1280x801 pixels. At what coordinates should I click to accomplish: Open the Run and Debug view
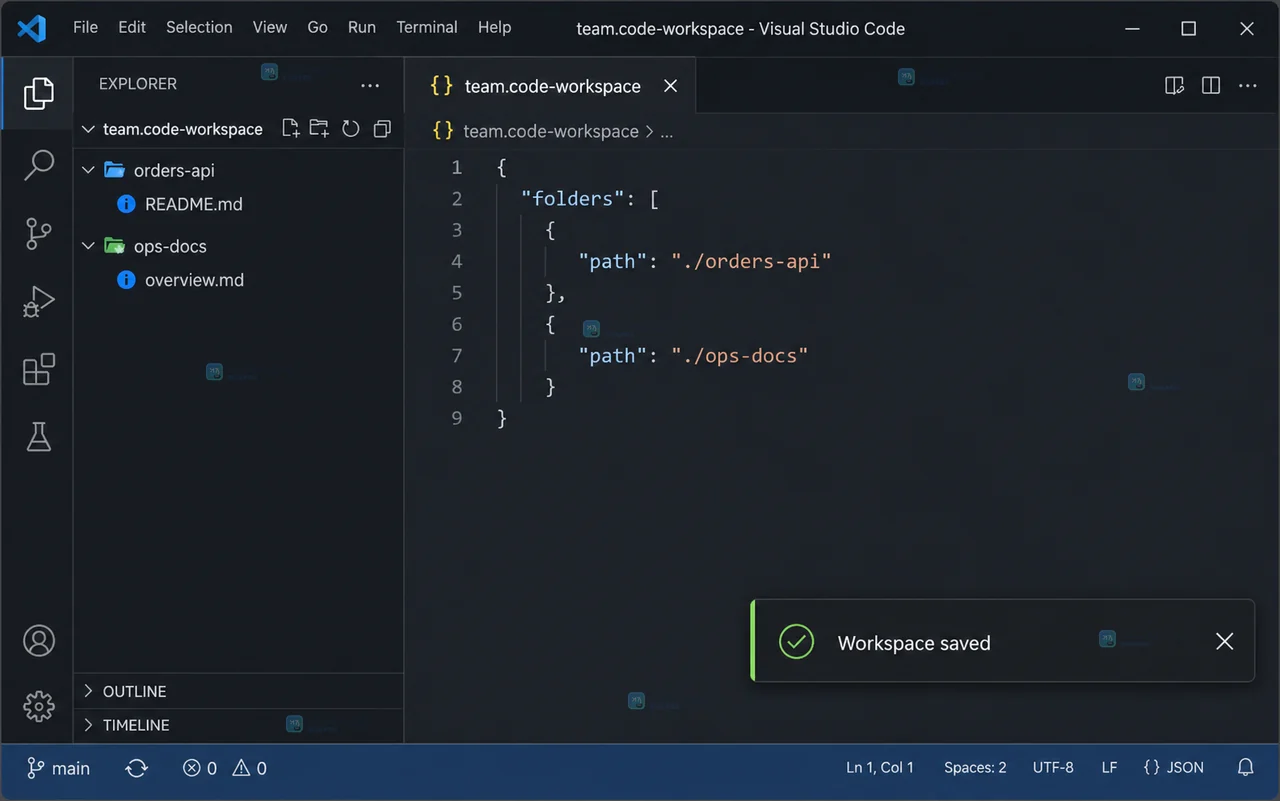click(x=38, y=301)
